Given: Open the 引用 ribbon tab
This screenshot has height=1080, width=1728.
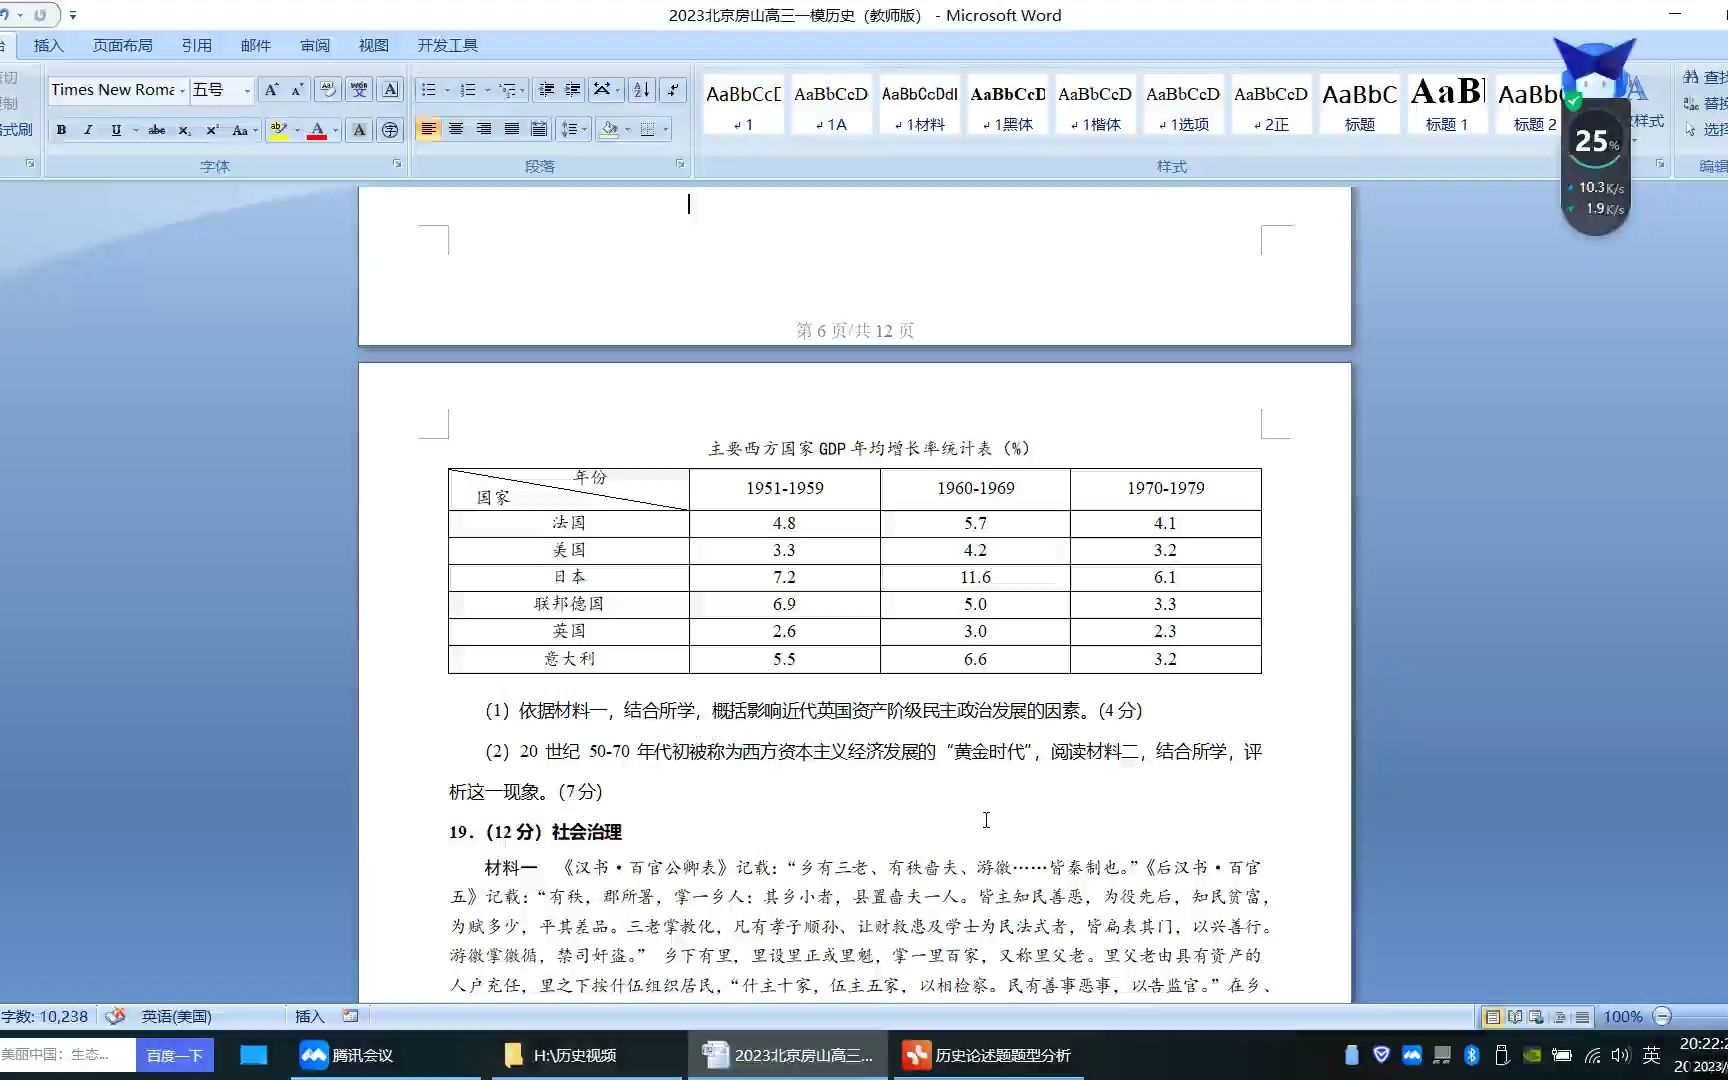Looking at the screenshot, I should pos(196,46).
